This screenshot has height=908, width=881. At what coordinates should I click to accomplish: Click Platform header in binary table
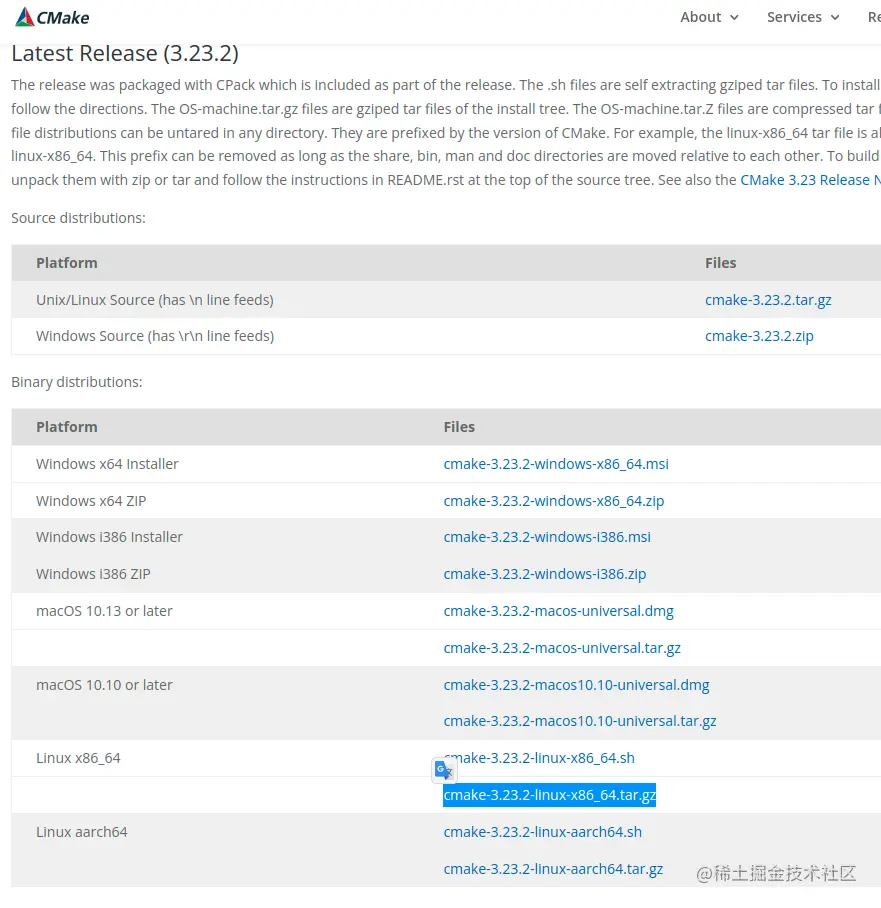(67, 427)
